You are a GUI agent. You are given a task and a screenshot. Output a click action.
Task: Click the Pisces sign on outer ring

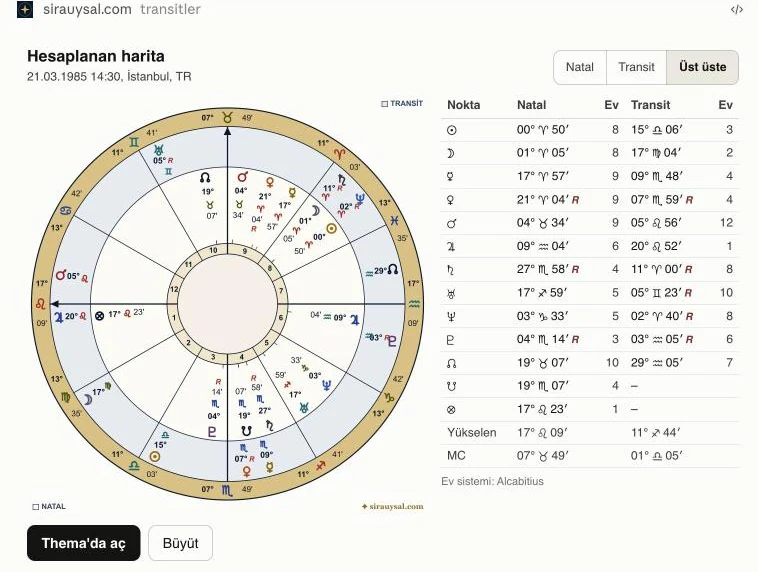tap(394, 220)
